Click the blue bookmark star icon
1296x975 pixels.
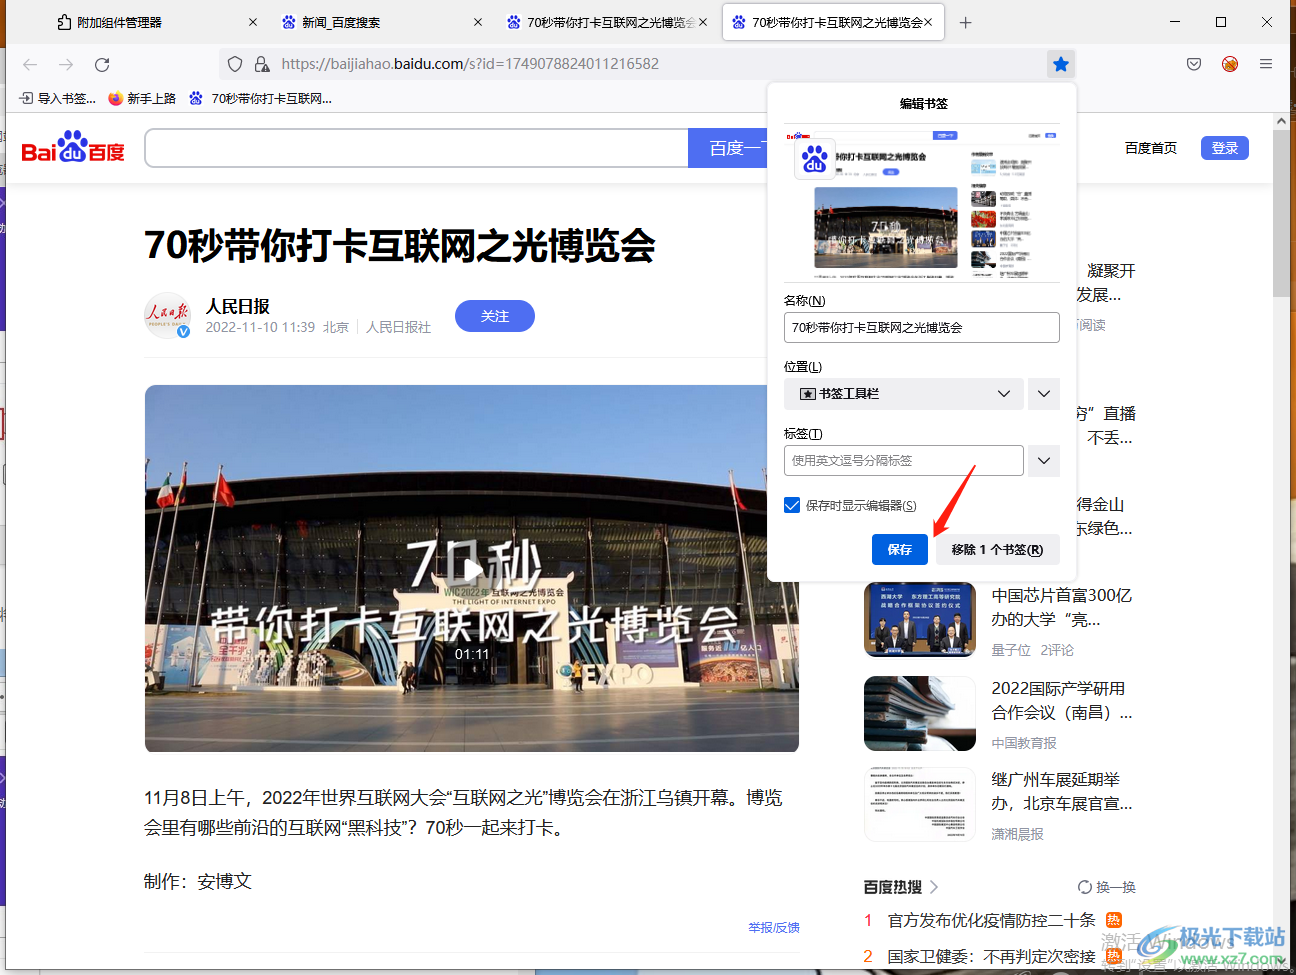pos(1061,64)
